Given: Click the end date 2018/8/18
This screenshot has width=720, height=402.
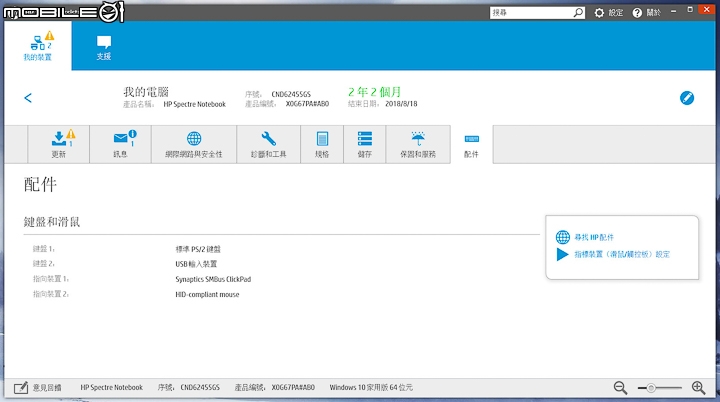Looking at the screenshot, I should coord(401,104).
